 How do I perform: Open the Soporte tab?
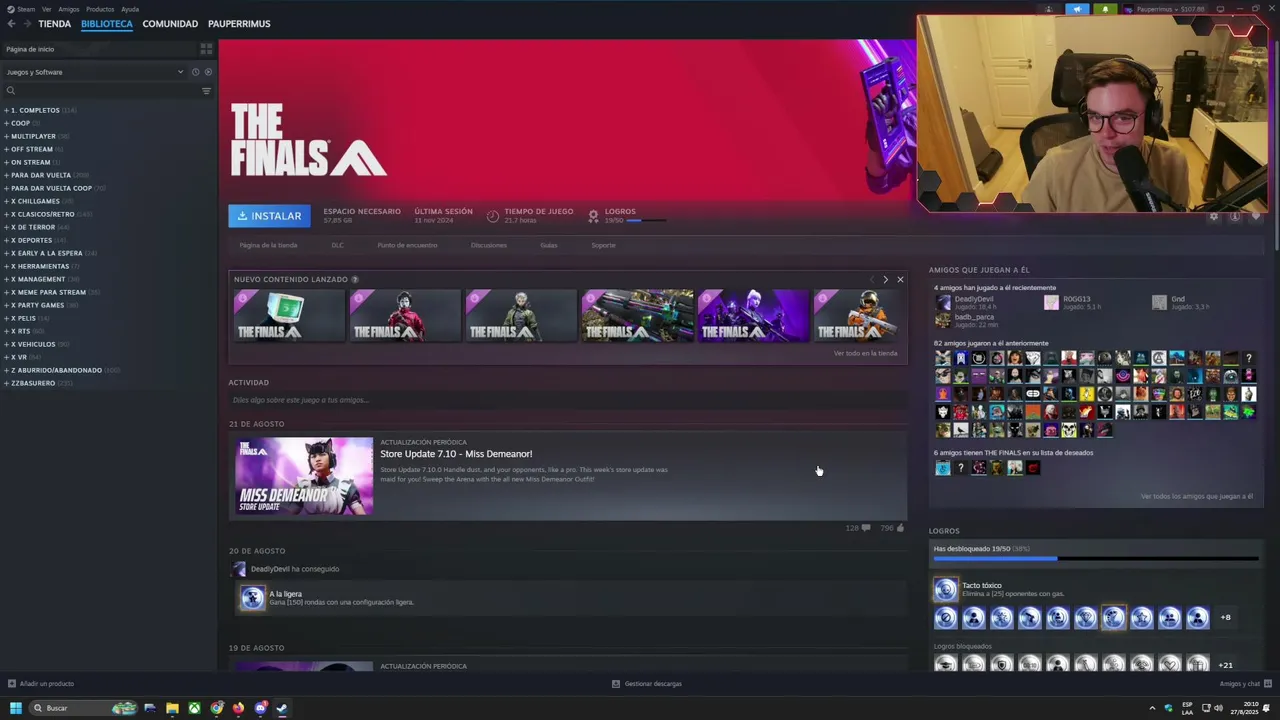click(x=603, y=245)
